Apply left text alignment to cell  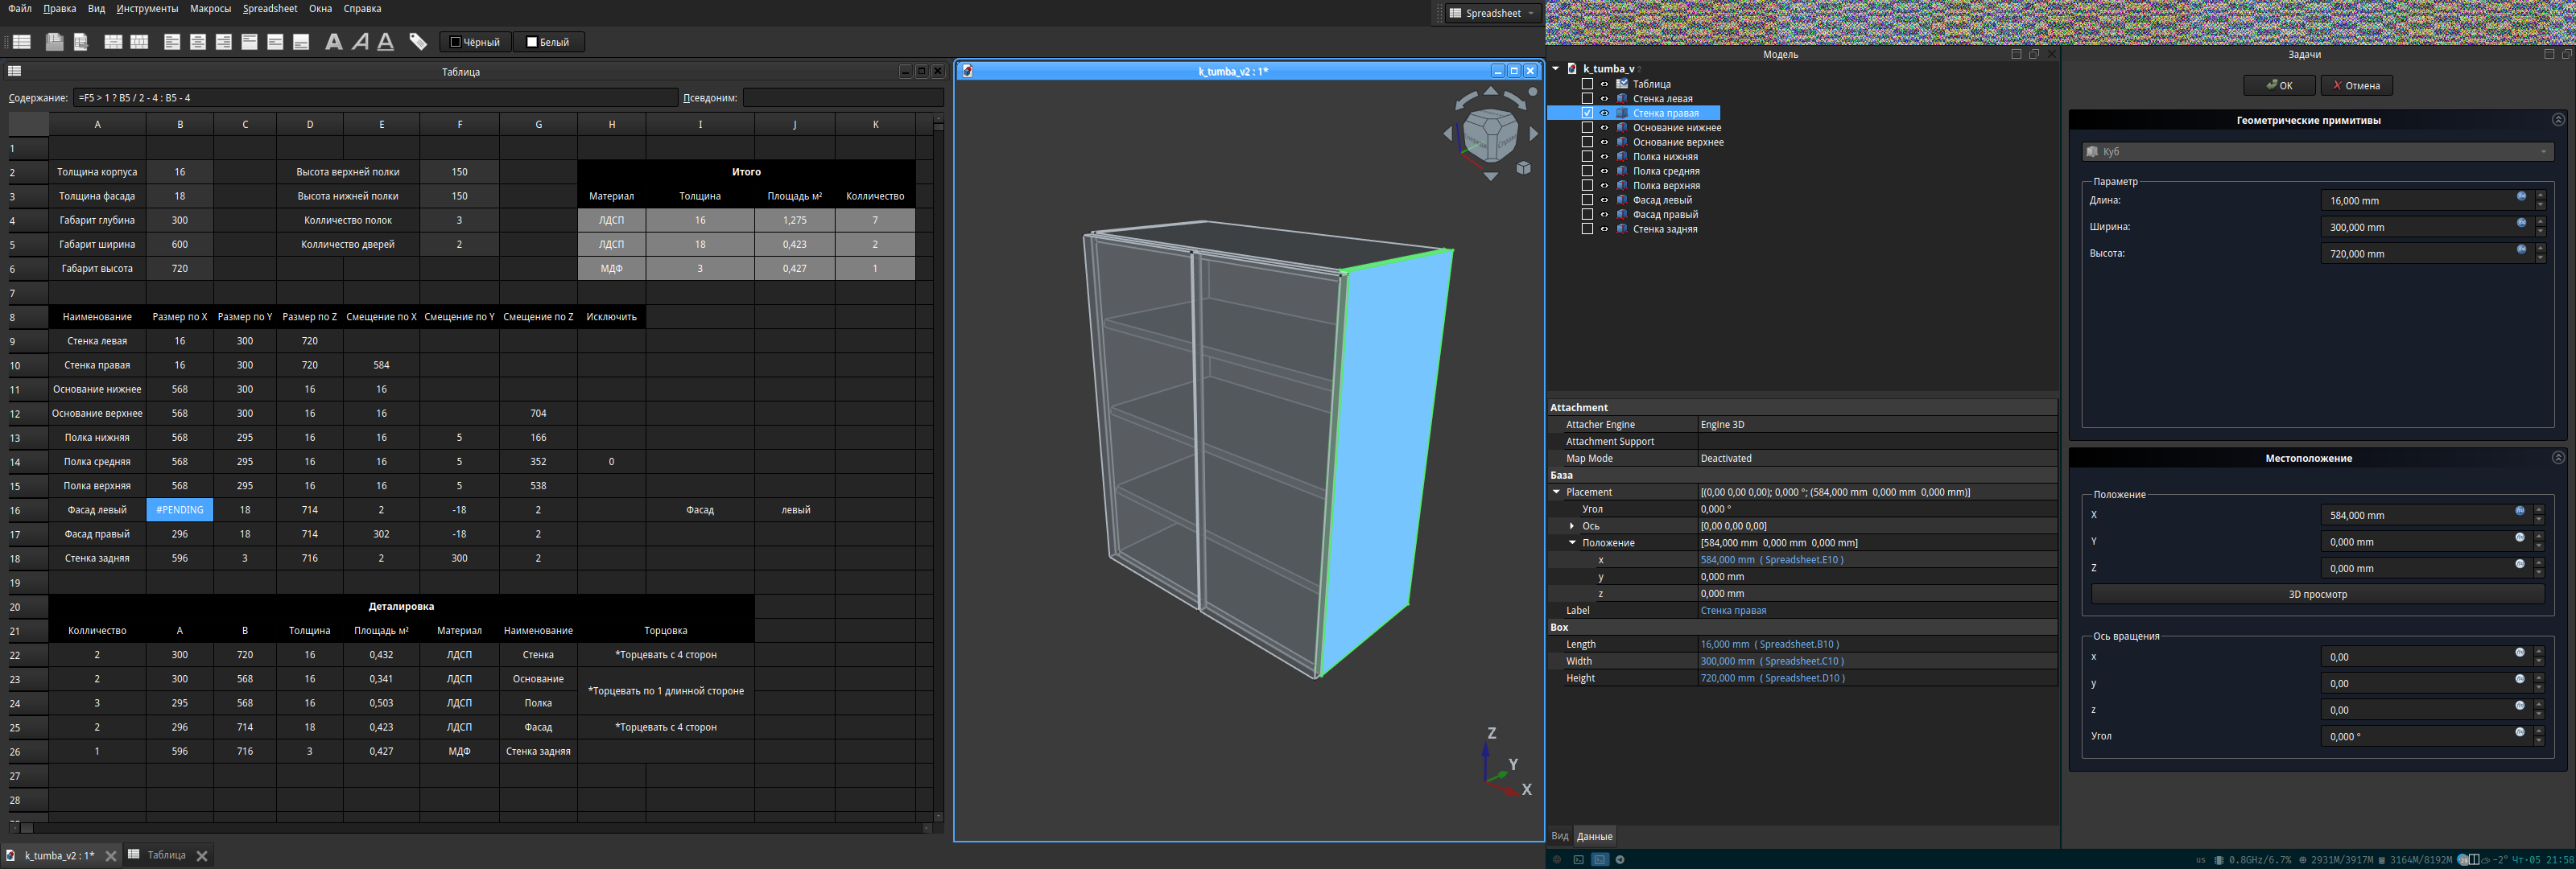(x=172, y=42)
